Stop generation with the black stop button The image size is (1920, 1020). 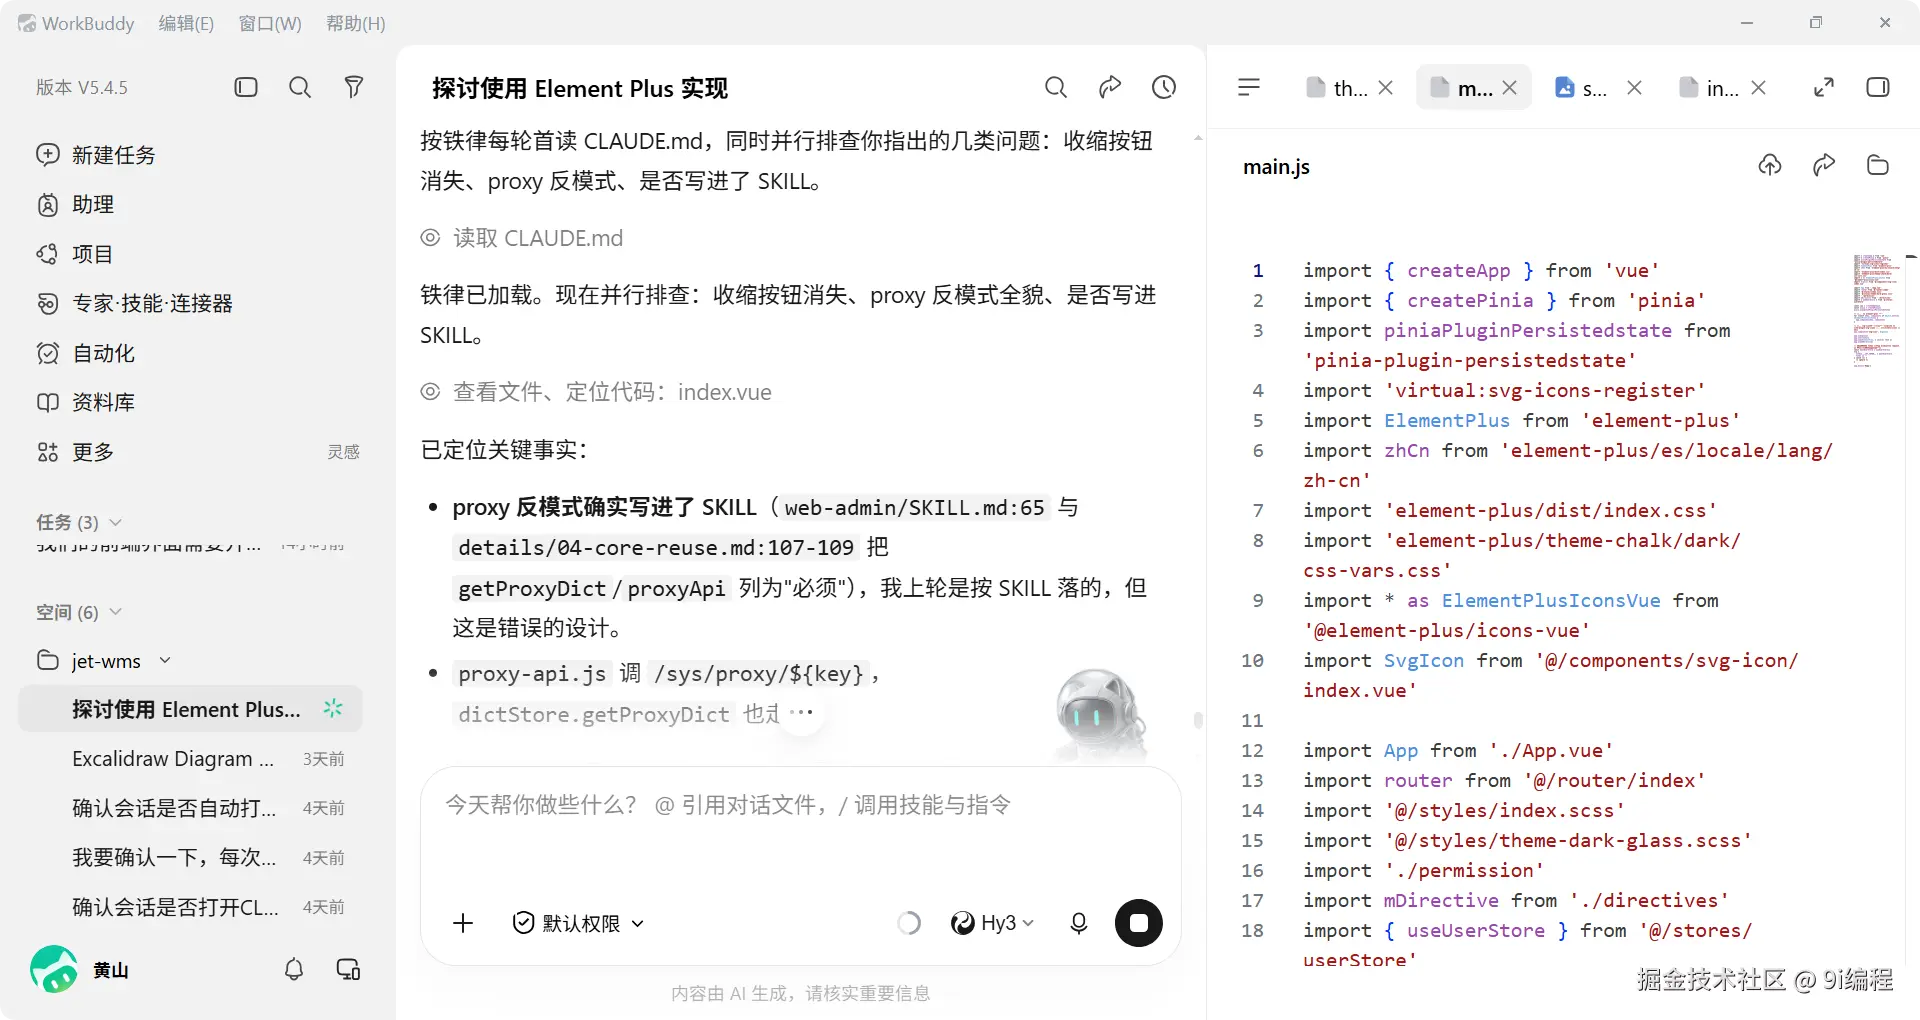tap(1139, 923)
